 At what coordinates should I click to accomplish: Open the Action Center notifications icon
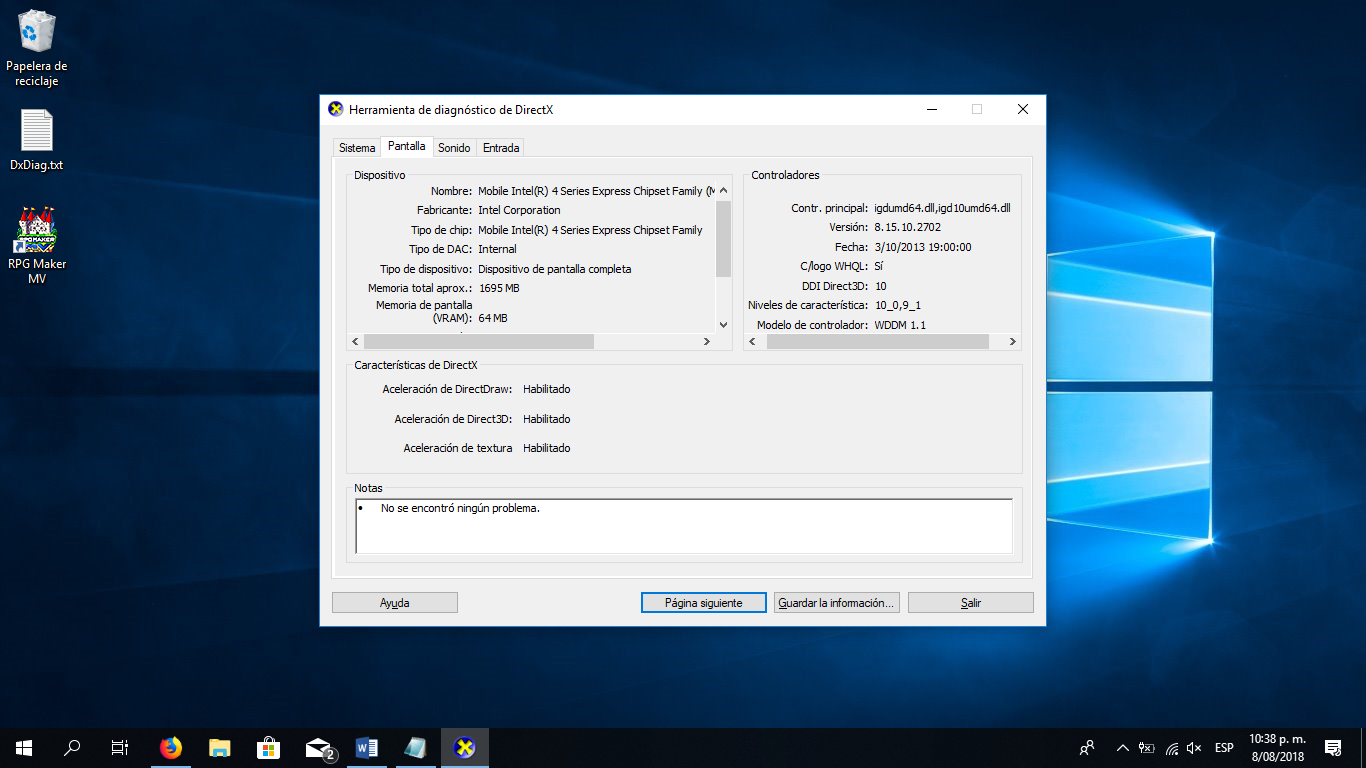point(1333,747)
